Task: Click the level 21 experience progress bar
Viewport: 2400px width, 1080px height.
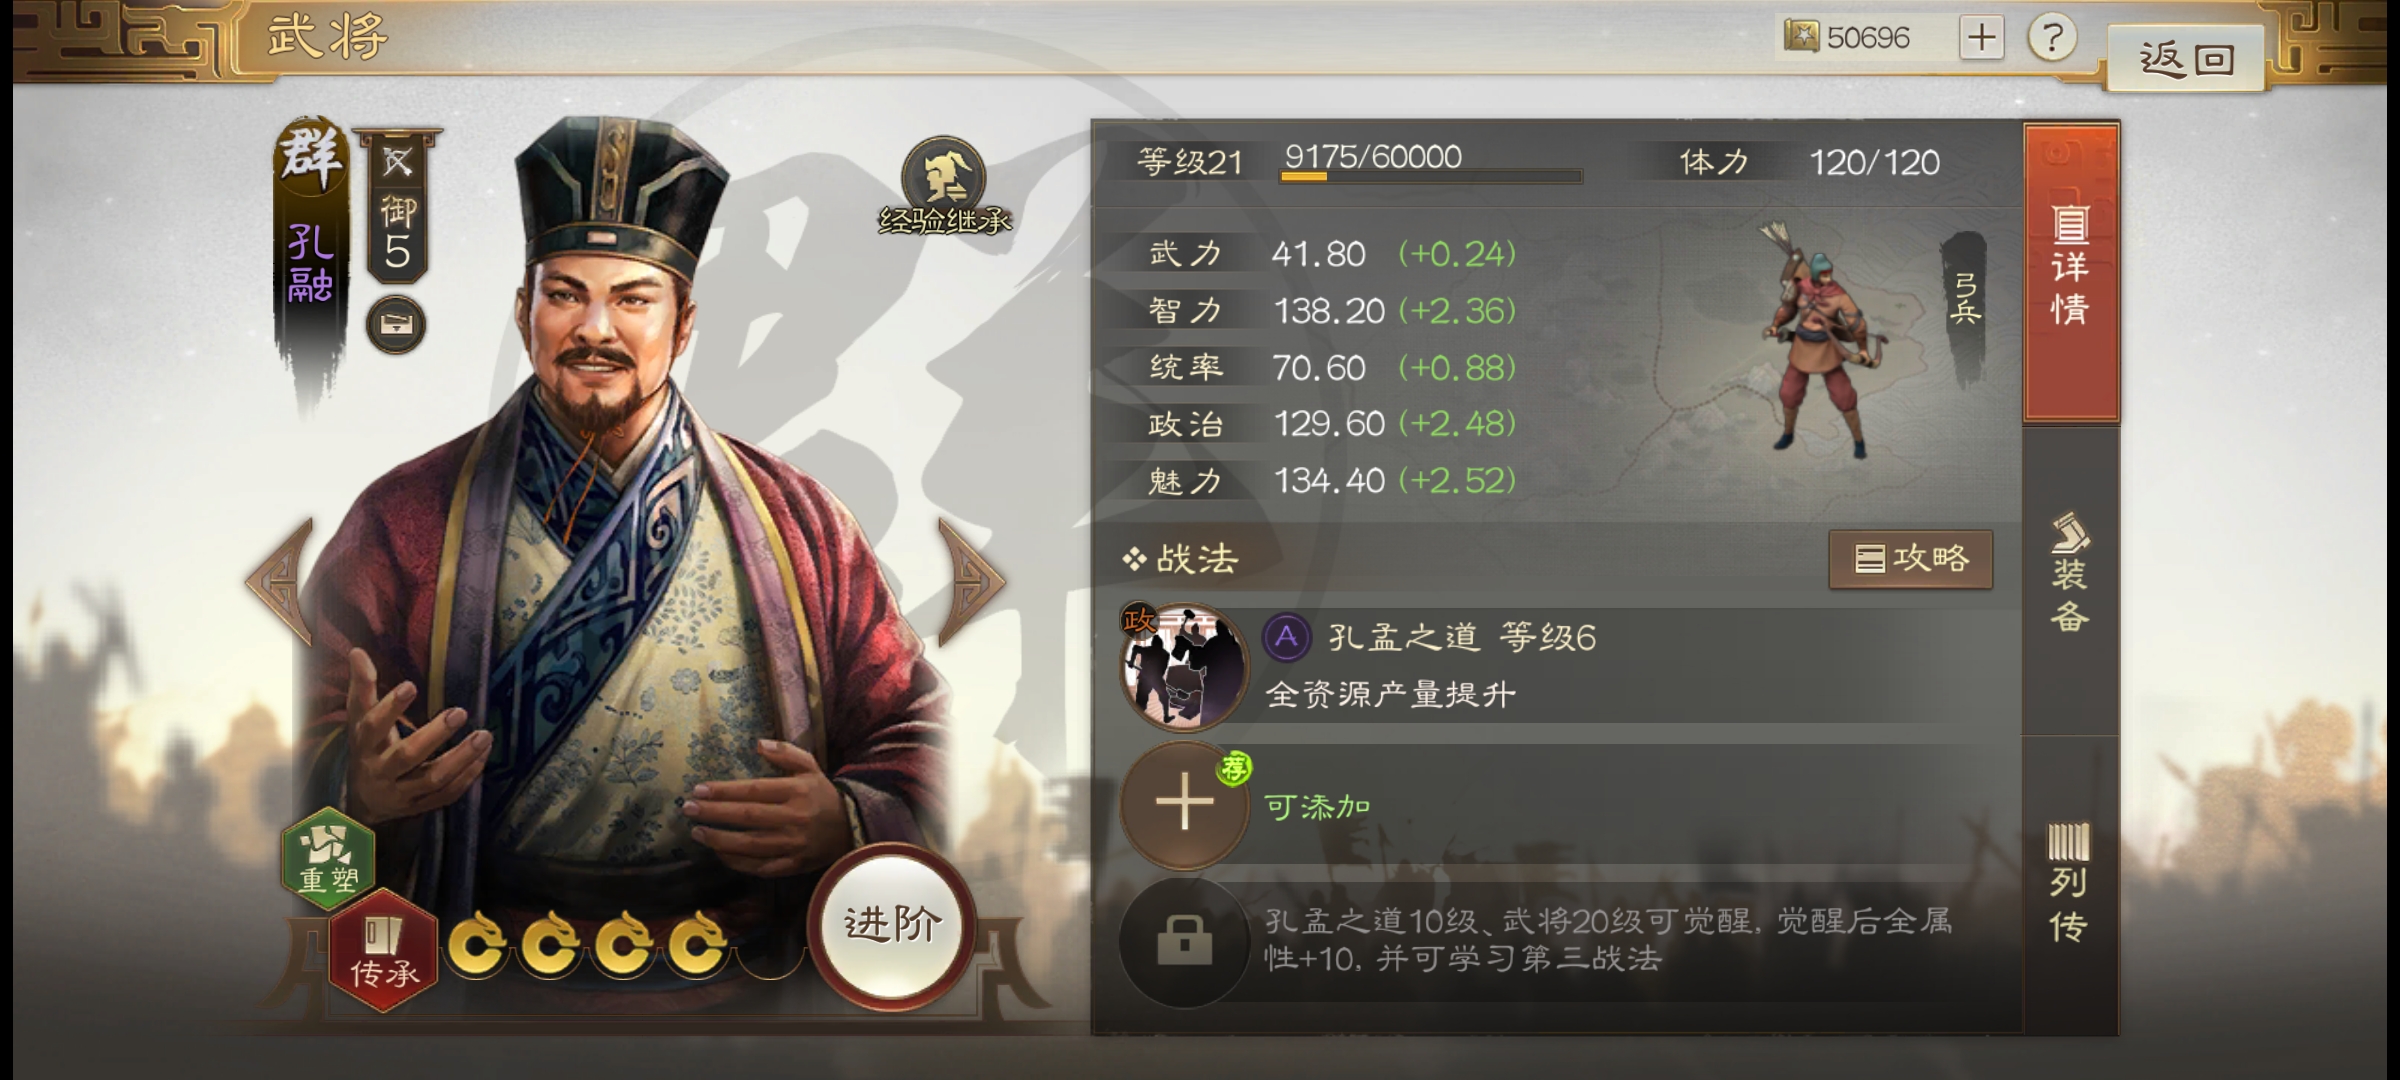Action: click(1431, 176)
